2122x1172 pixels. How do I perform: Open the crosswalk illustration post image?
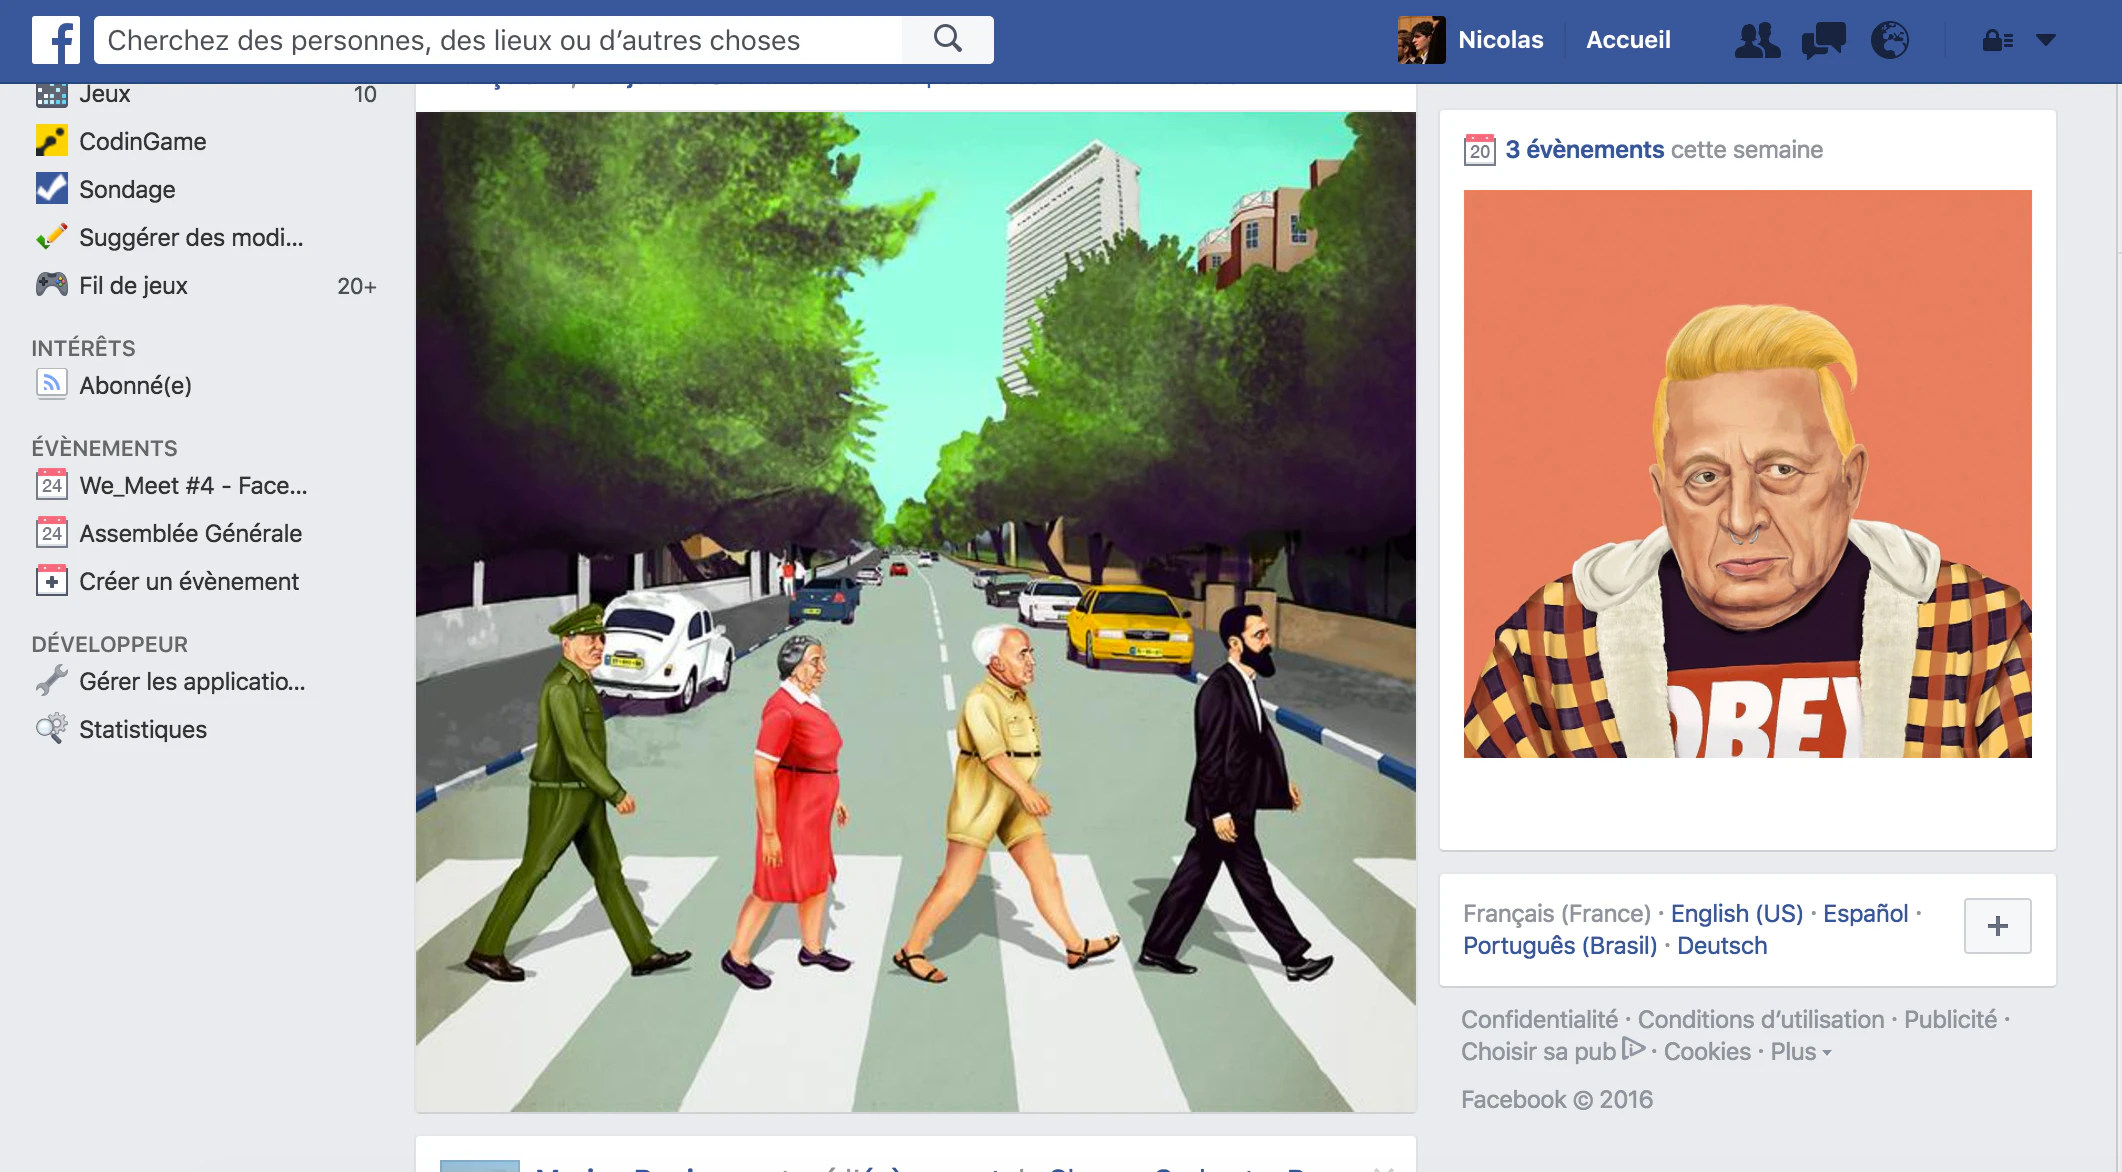(x=915, y=611)
